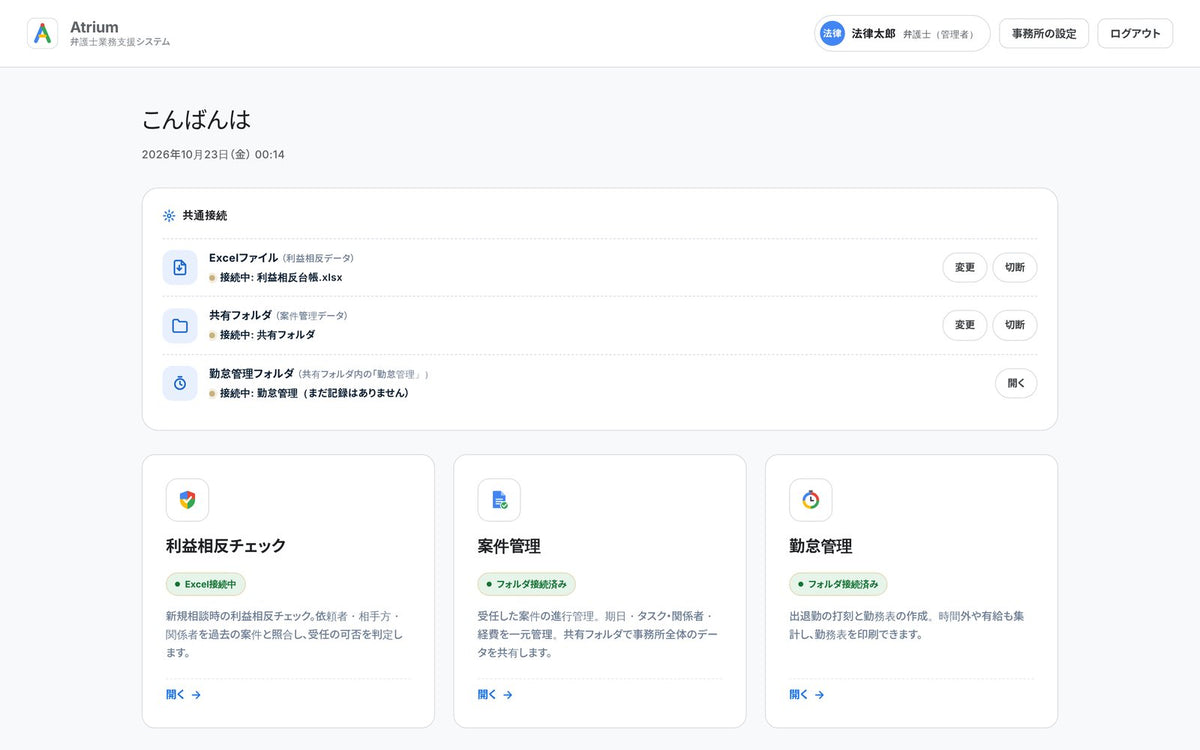Click the 勤怠管理フォルダ stopwatch icon
Viewport: 1200px width, 750px height.
click(180, 383)
